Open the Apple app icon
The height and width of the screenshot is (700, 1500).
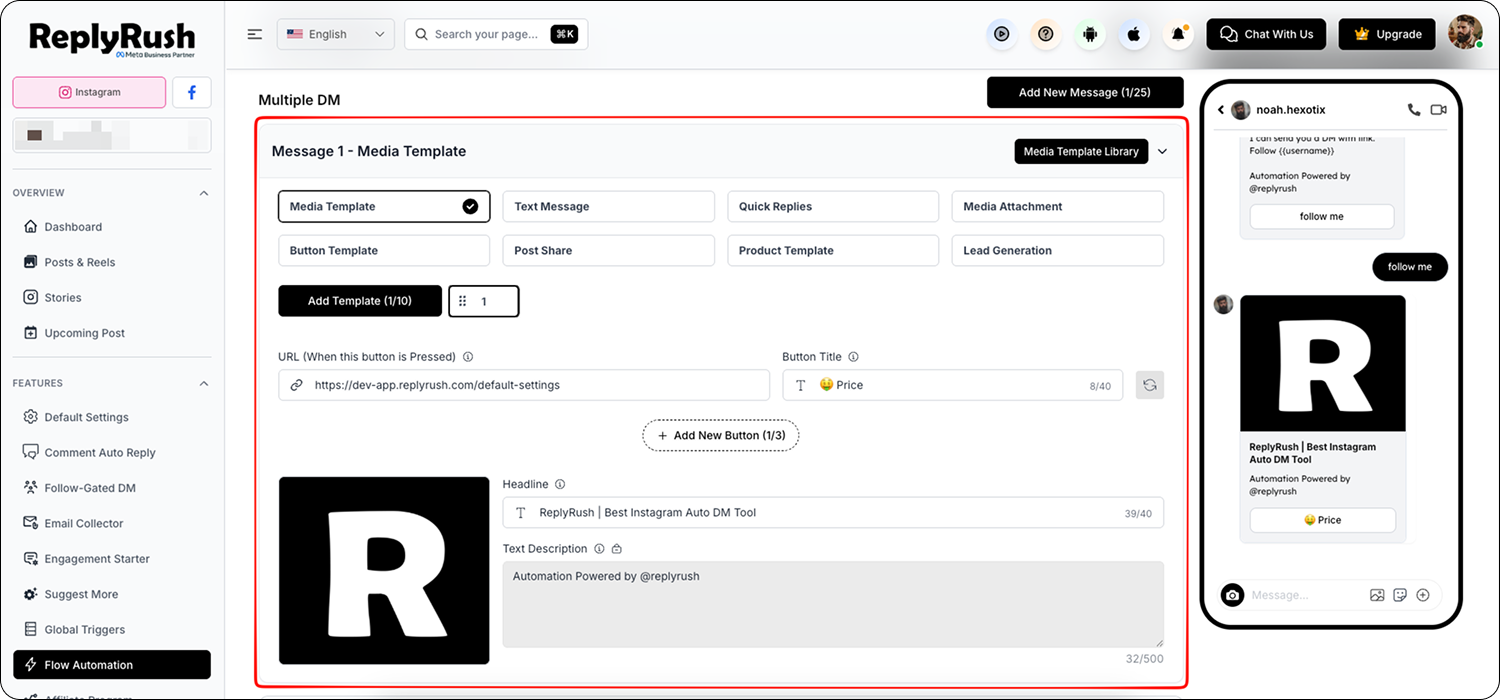(x=1134, y=34)
